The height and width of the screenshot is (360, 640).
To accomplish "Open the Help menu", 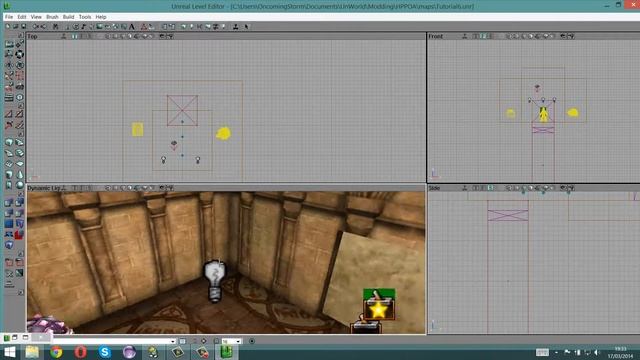I will point(101,17).
